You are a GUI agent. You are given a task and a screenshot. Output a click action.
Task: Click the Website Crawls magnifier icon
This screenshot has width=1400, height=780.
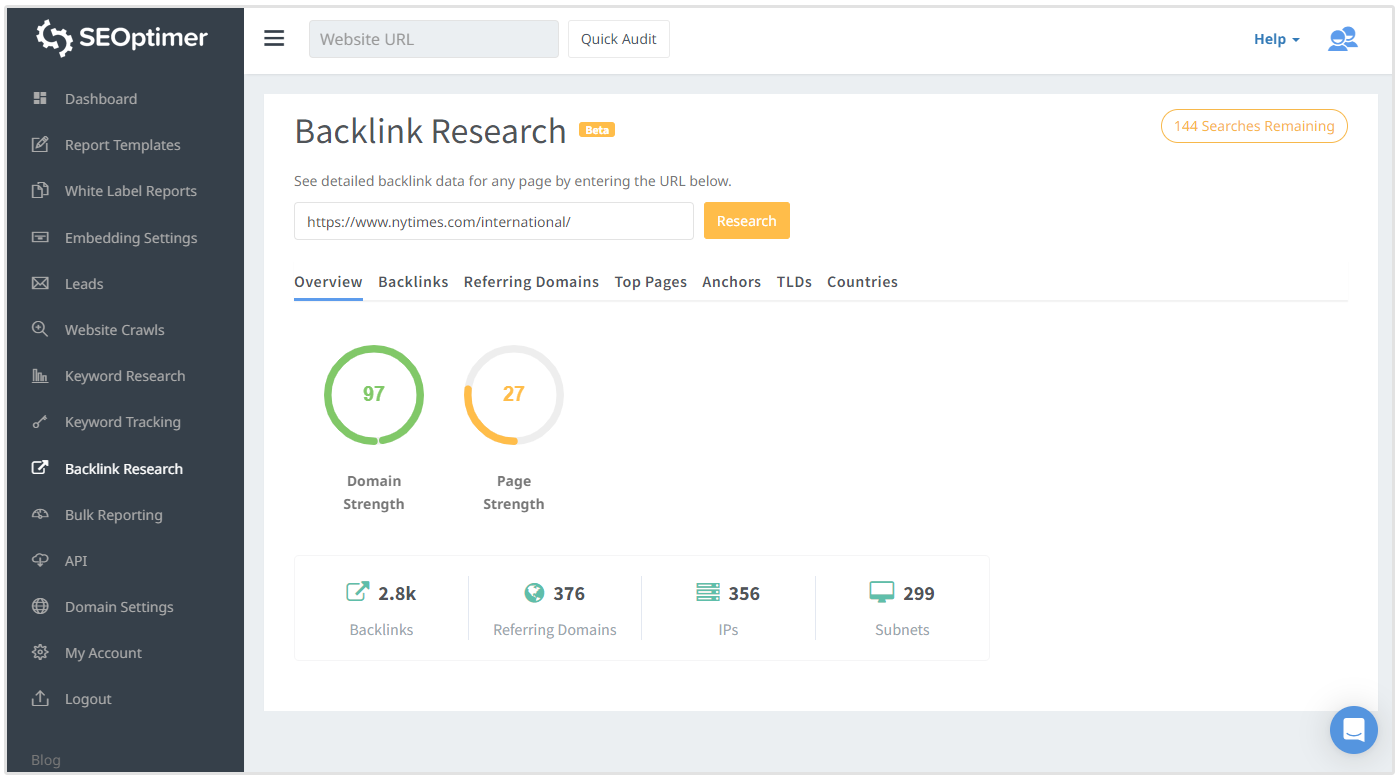coord(40,329)
